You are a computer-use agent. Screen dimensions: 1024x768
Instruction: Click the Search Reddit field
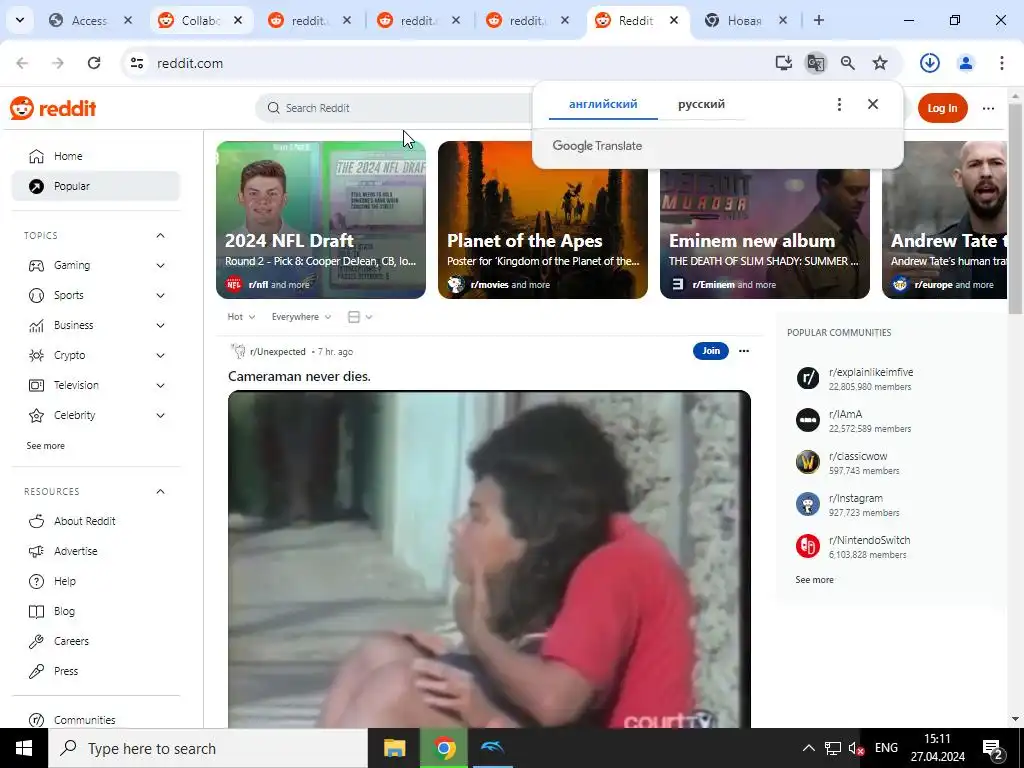(x=394, y=108)
